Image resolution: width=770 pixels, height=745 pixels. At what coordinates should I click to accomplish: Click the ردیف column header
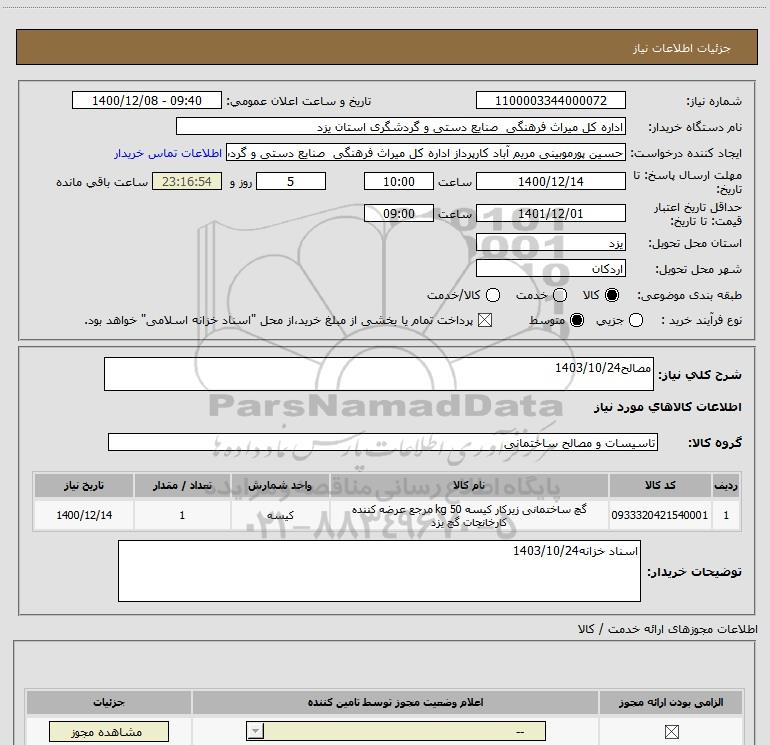point(726,485)
